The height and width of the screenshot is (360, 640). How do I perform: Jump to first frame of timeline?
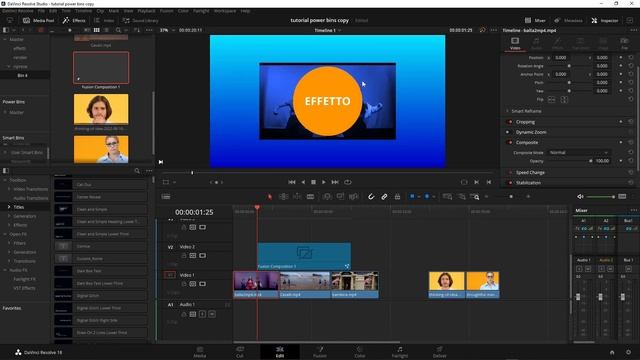(292, 182)
